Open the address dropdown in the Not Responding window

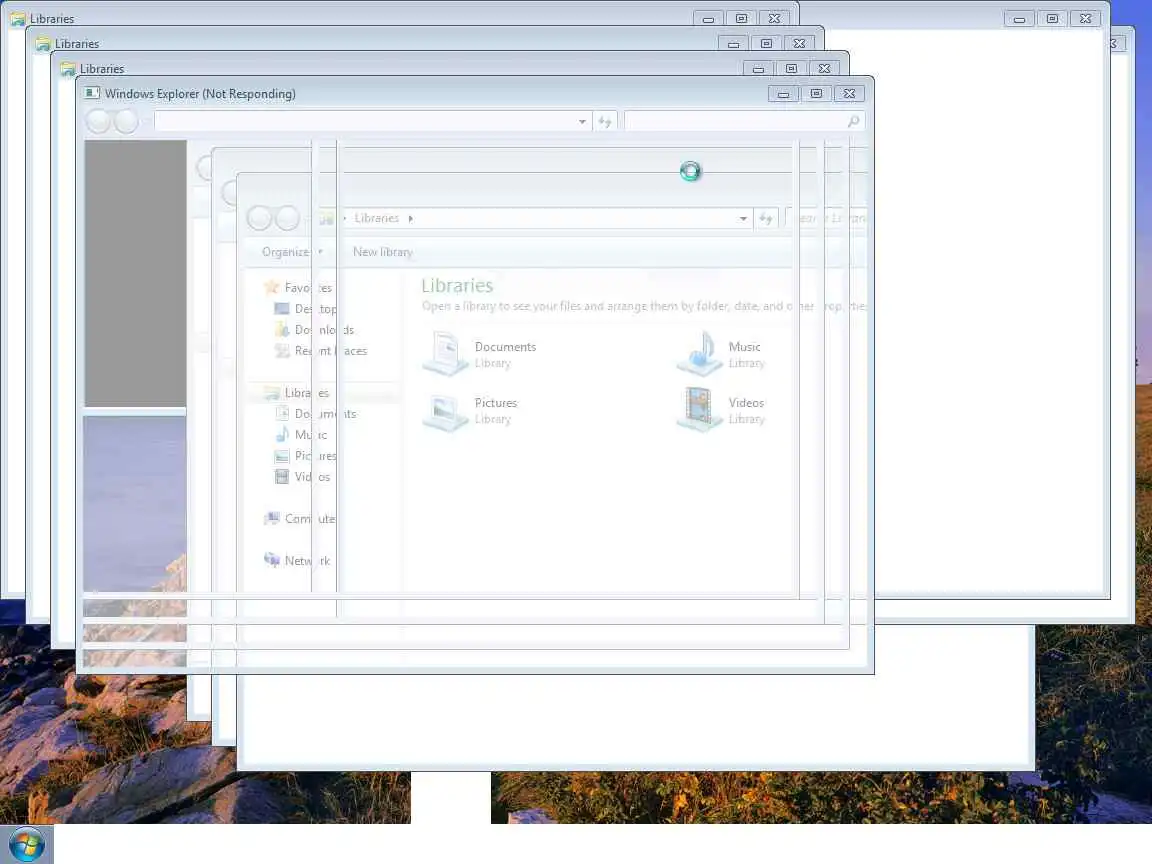[582, 121]
